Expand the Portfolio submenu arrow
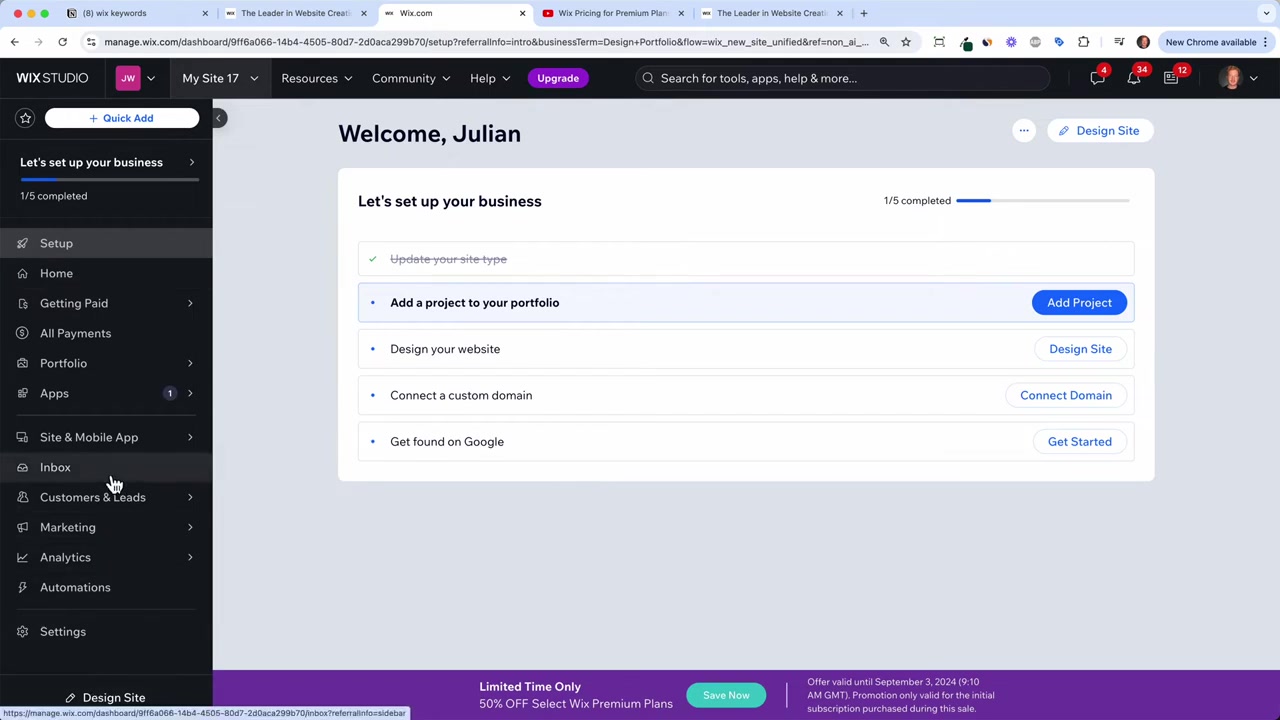Screen dimensions: 1280x720 190,363
